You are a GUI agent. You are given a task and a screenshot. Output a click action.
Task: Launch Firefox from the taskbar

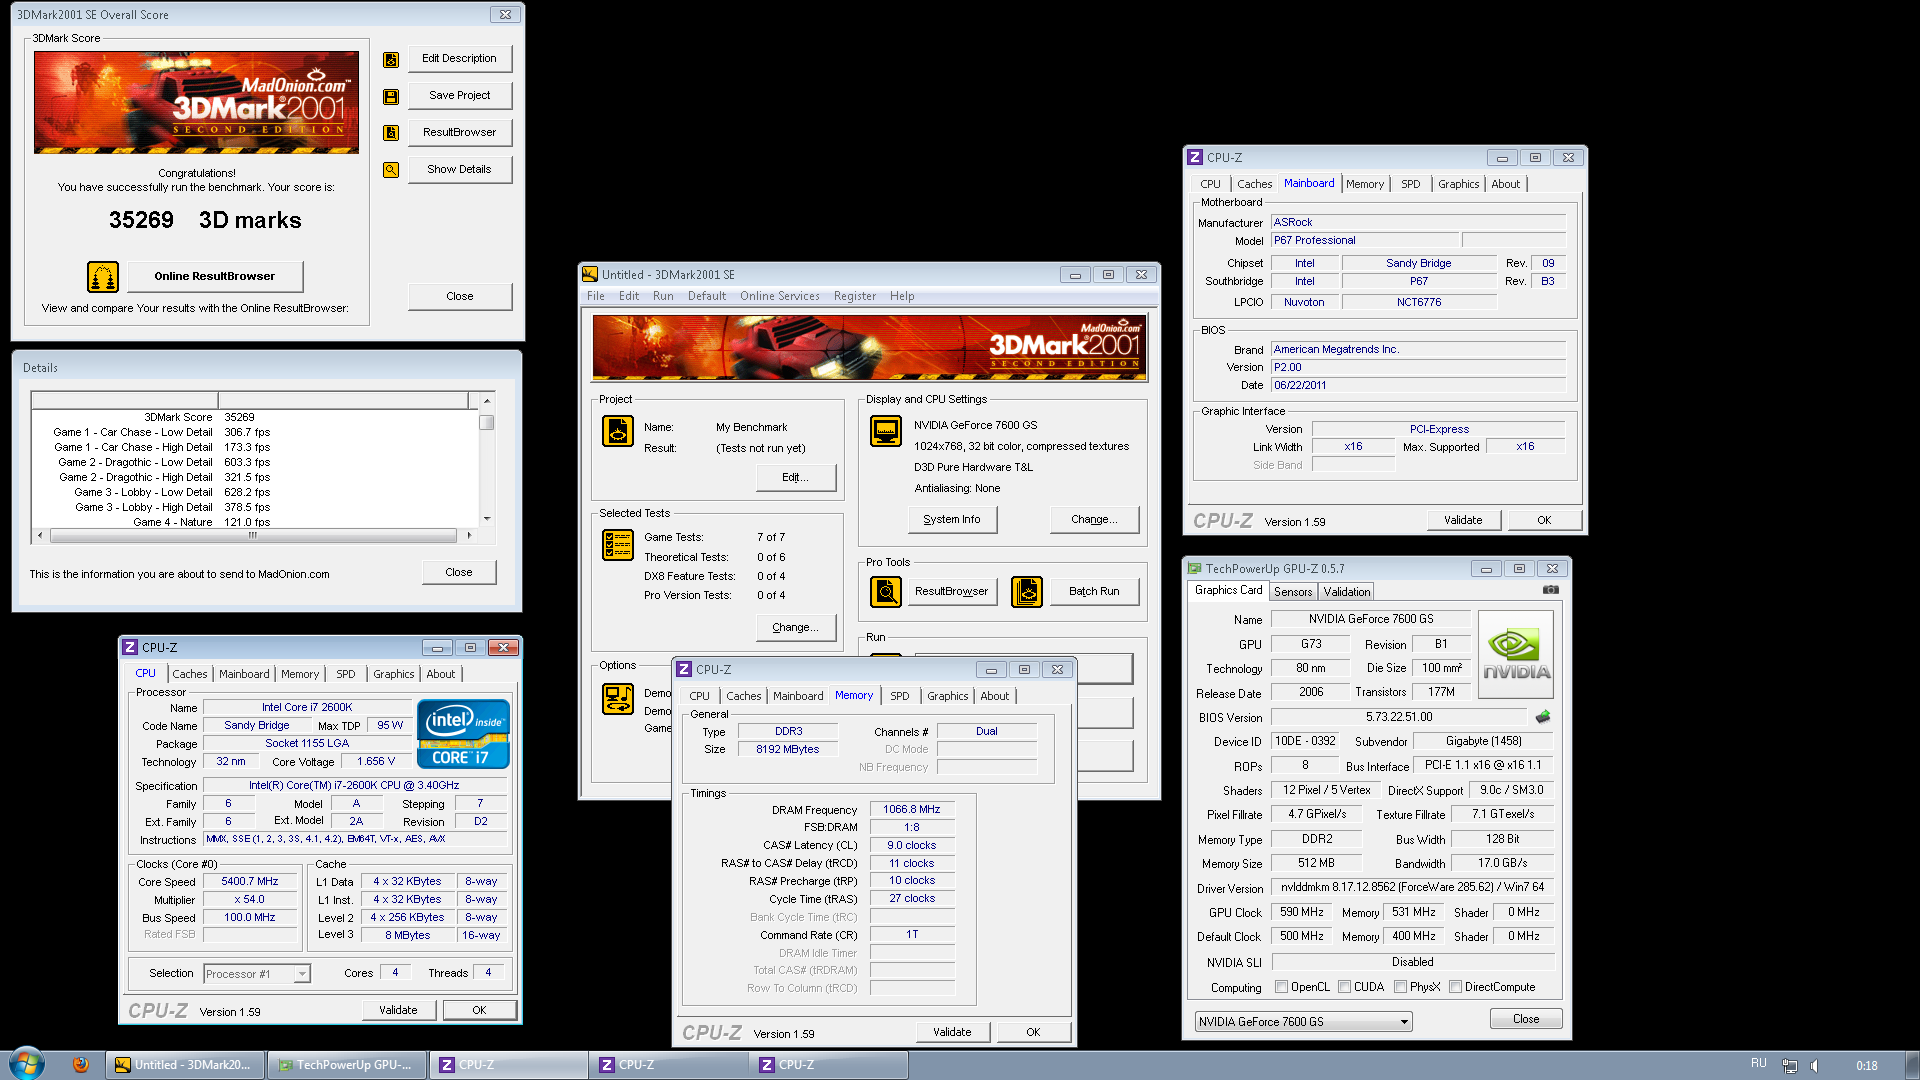[x=81, y=1064]
